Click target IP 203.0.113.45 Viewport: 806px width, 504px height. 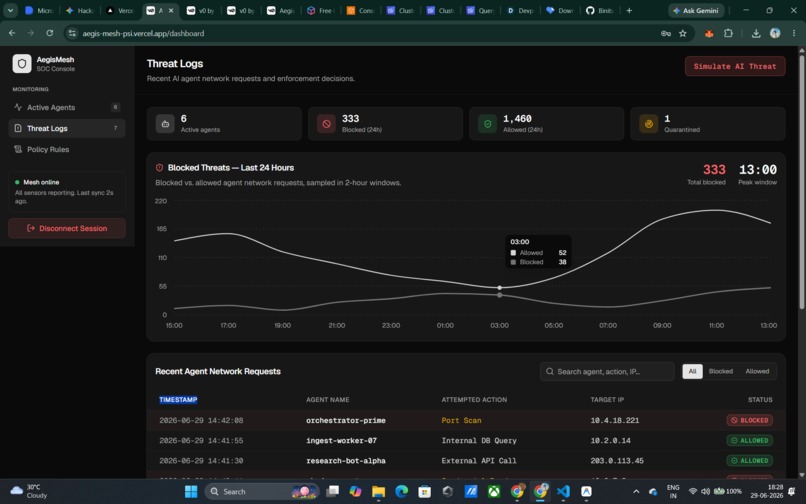pos(617,460)
